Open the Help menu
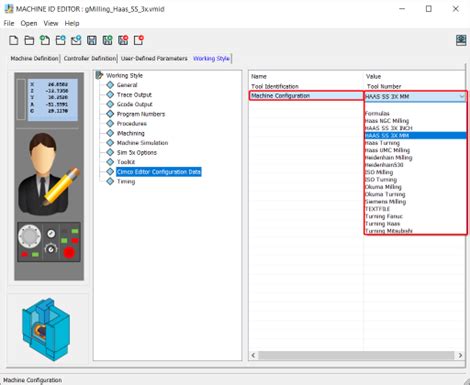This screenshot has width=470, height=385. click(72, 23)
